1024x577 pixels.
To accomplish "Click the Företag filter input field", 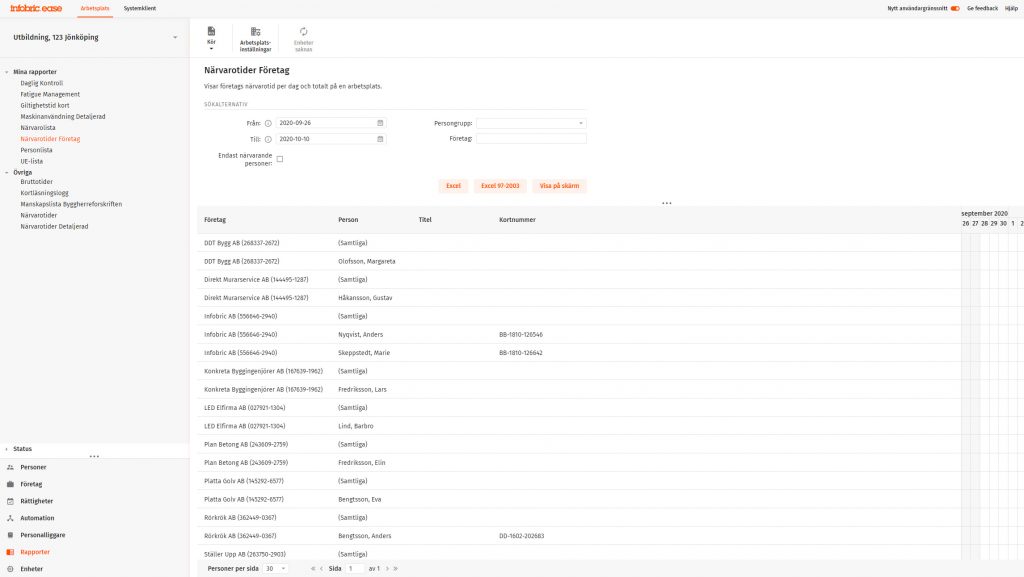I will click(x=531, y=138).
